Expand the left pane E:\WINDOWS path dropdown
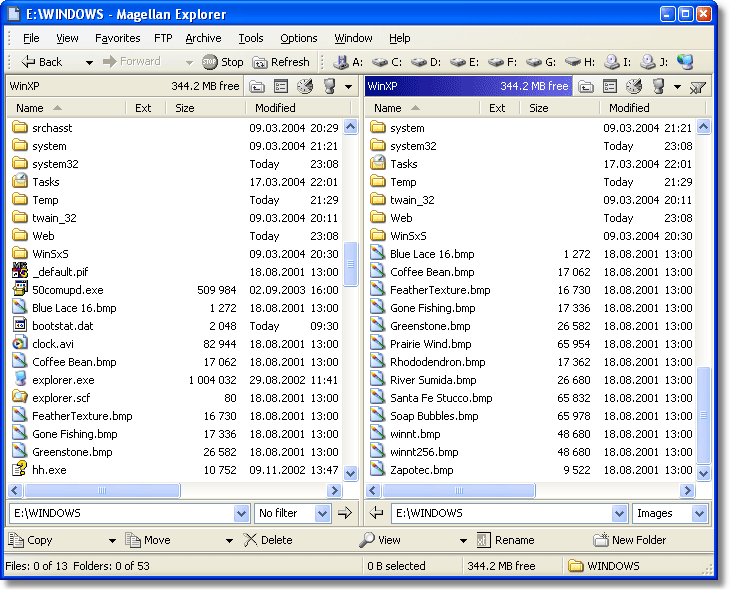This screenshot has height=592, width=730. pyautogui.click(x=241, y=513)
